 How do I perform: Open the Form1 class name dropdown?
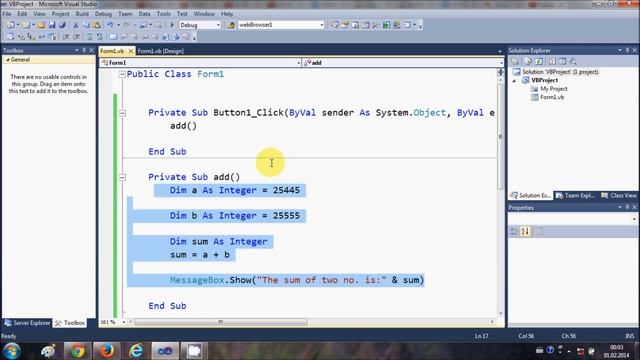[x=298, y=63]
